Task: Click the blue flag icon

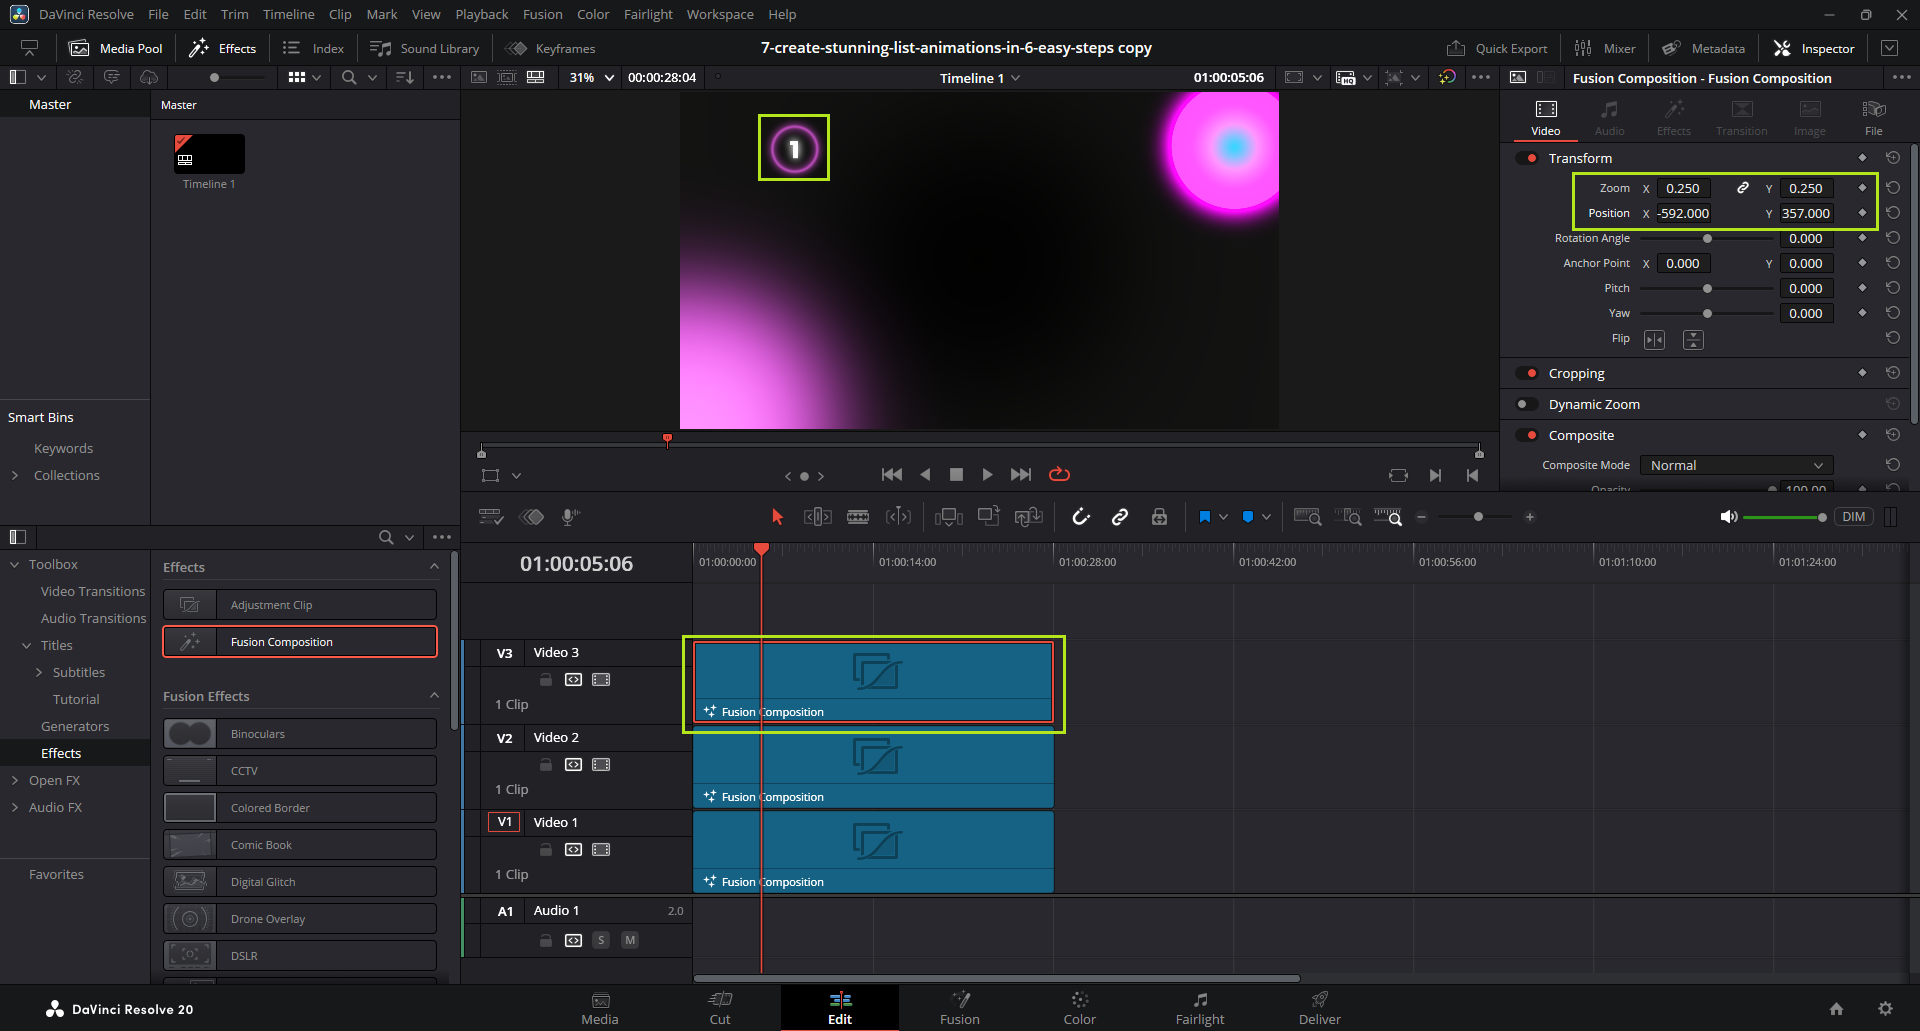Action: (x=1204, y=517)
